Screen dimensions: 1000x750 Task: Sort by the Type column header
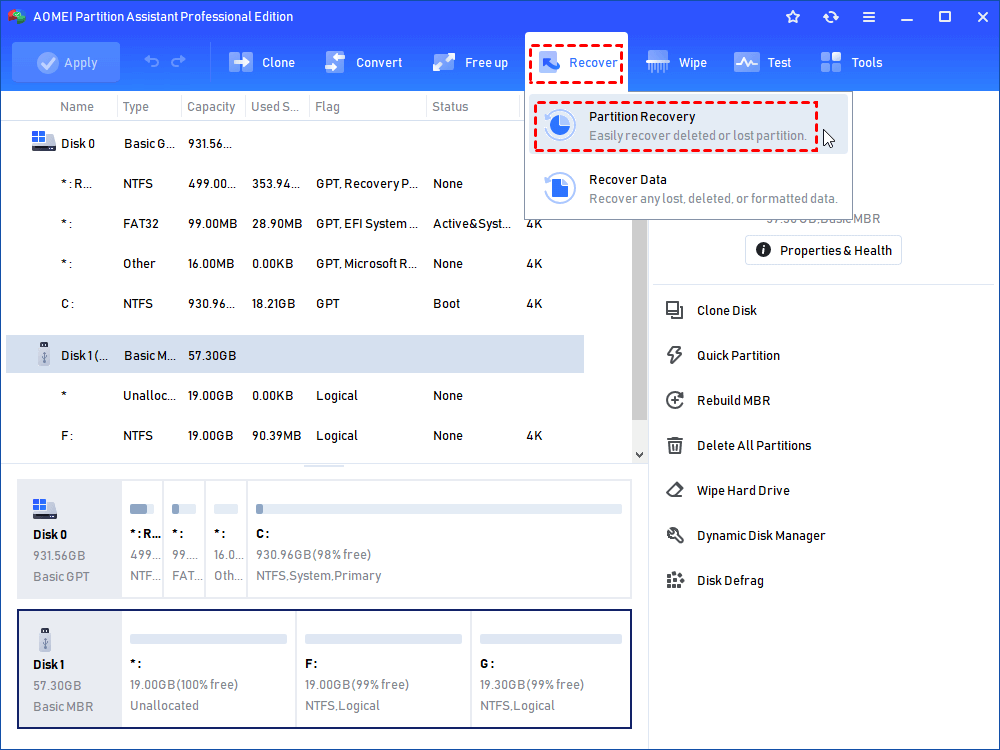click(x=135, y=107)
